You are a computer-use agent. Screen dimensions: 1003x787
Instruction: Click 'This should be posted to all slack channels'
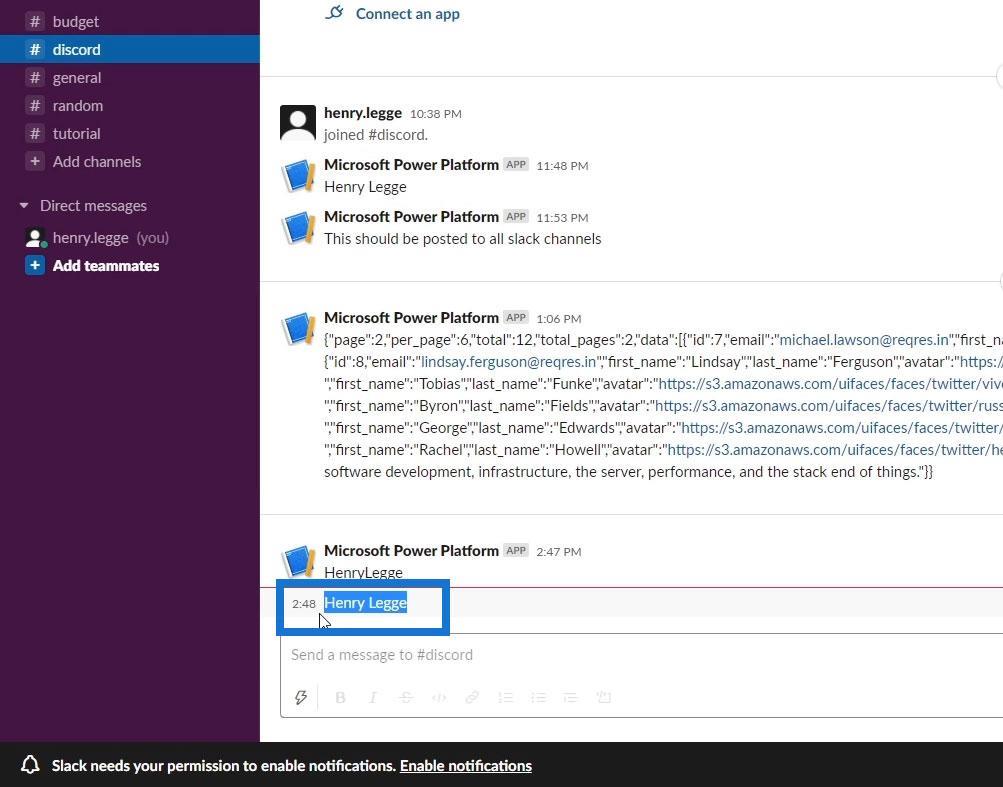pos(462,239)
